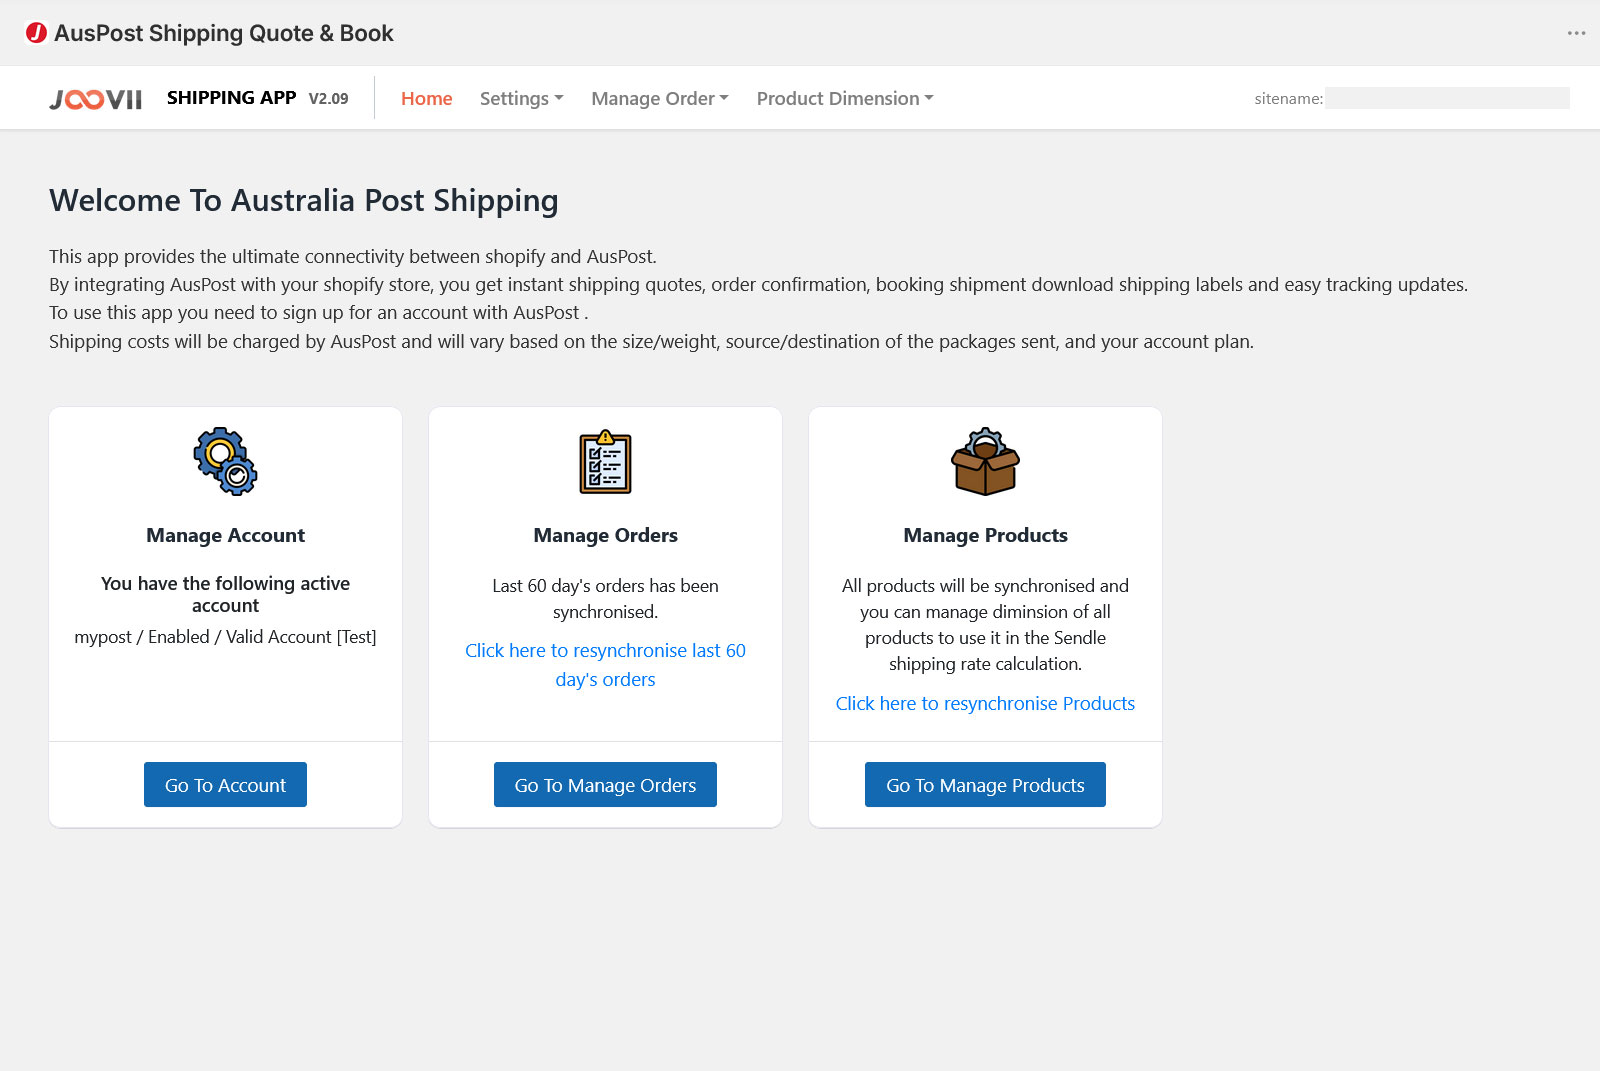Go to the Home tab
The image size is (1600, 1071).
pyautogui.click(x=426, y=98)
